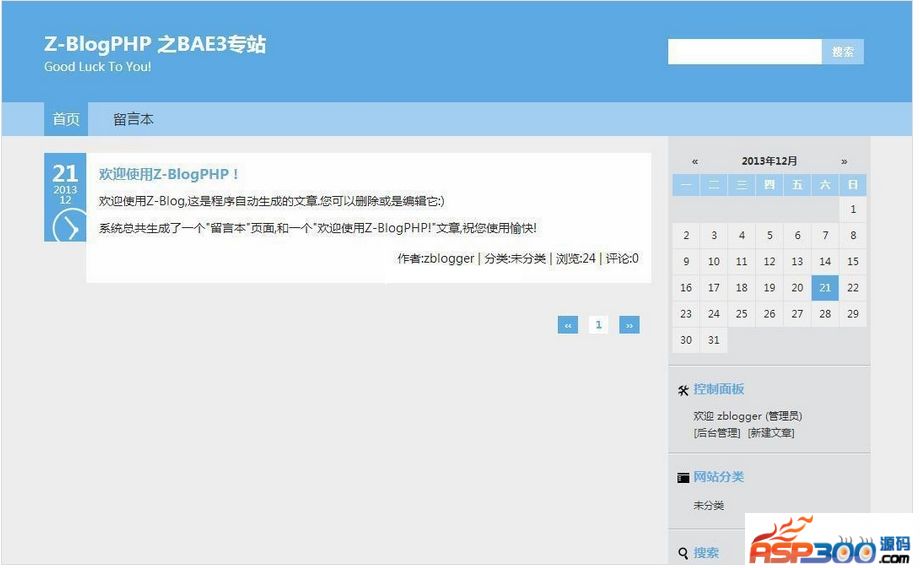Click the 2013年12月 calendar title
Image resolution: width=920 pixels, height=568 pixels.
[x=769, y=161]
